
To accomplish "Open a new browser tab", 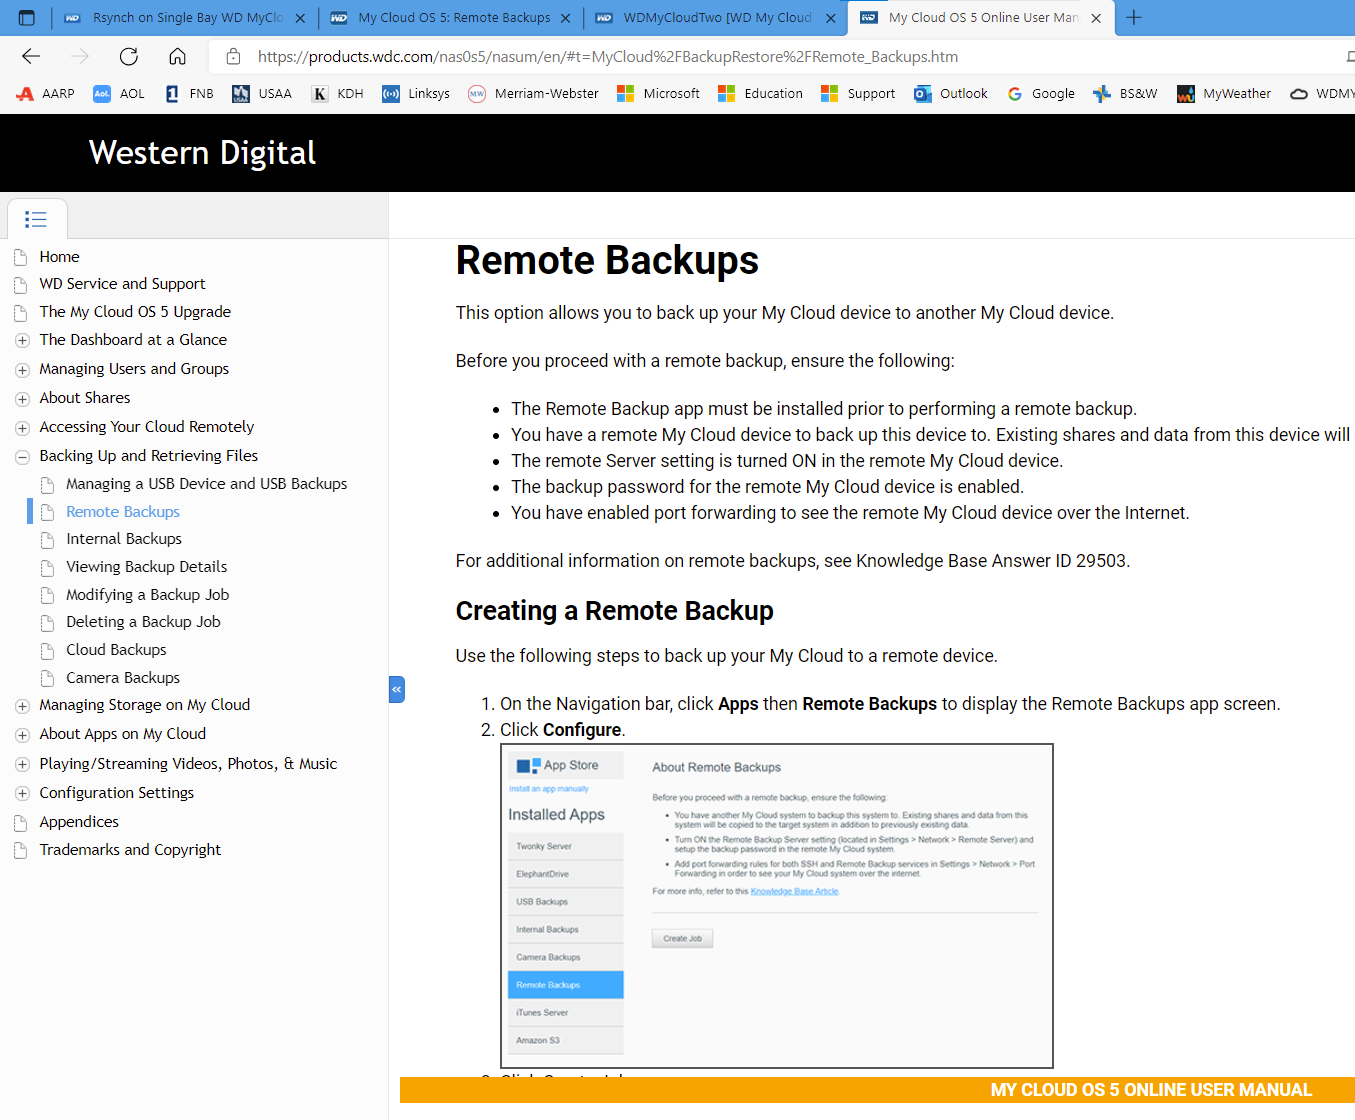I will pos(1134,18).
